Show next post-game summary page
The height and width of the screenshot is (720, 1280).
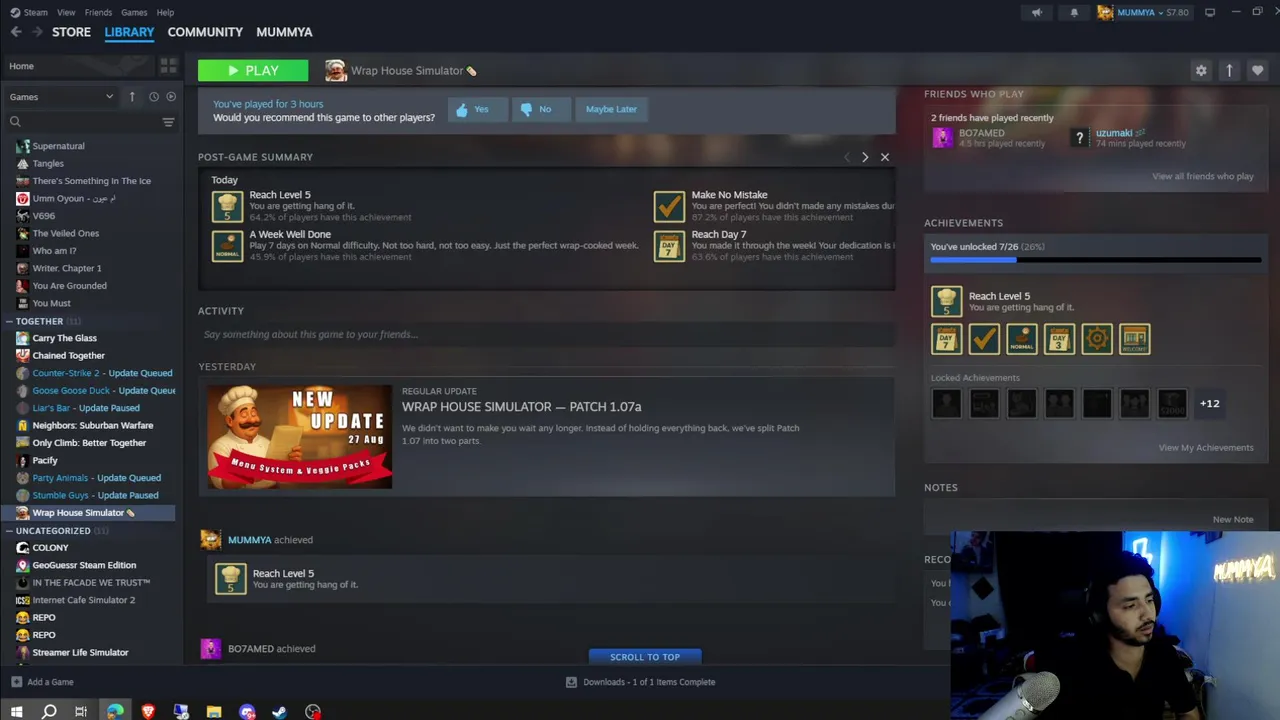click(x=865, y=157)
